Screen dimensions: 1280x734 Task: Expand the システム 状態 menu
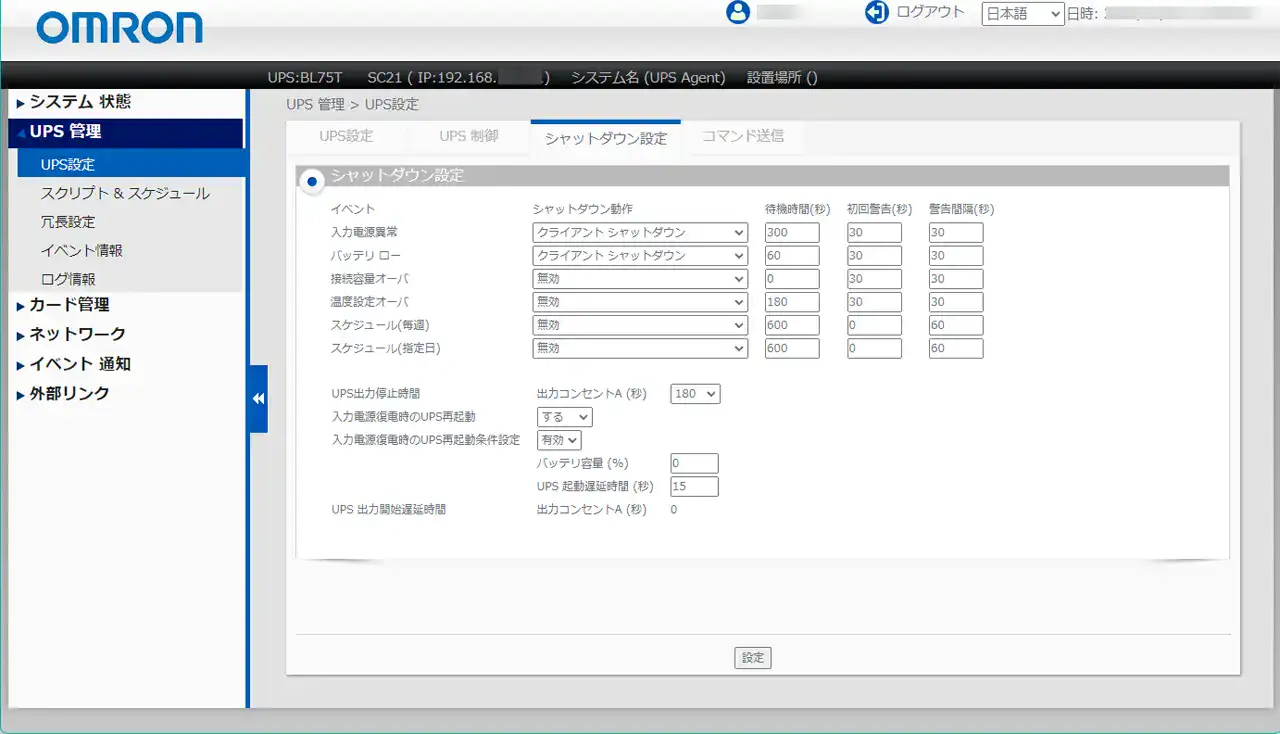click(x=80, y=102)
